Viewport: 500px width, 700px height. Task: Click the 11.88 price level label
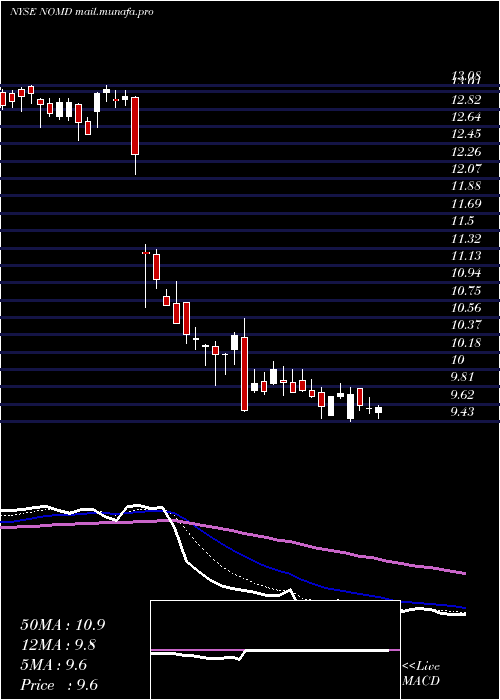[x=466, y=186]
